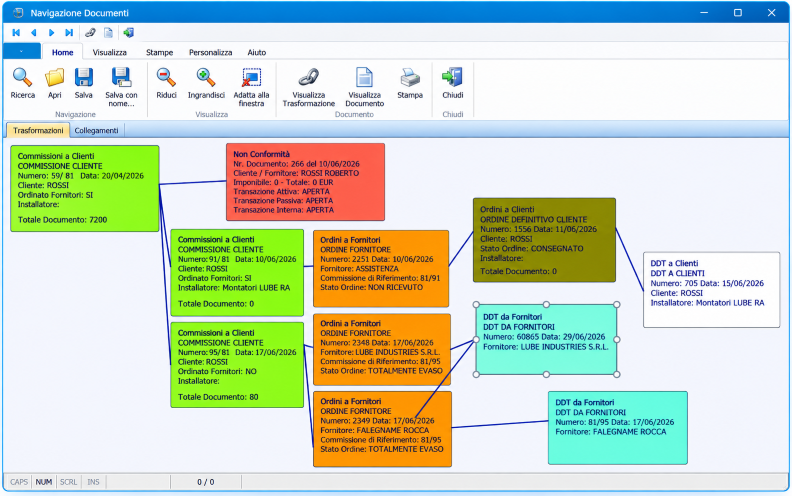The height and width of the screenshot is (496, 792).
Task: Select Ordini a Fornitori node 2348
Action: click(382, 350)
